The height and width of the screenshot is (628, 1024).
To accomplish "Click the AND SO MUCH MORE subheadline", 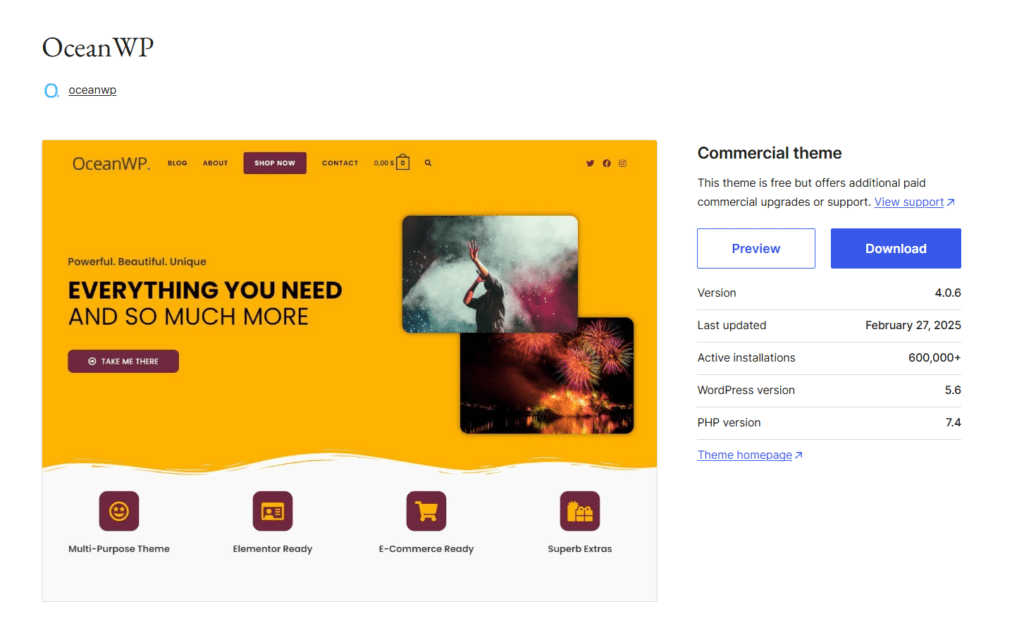I will [x=188, y=317].
